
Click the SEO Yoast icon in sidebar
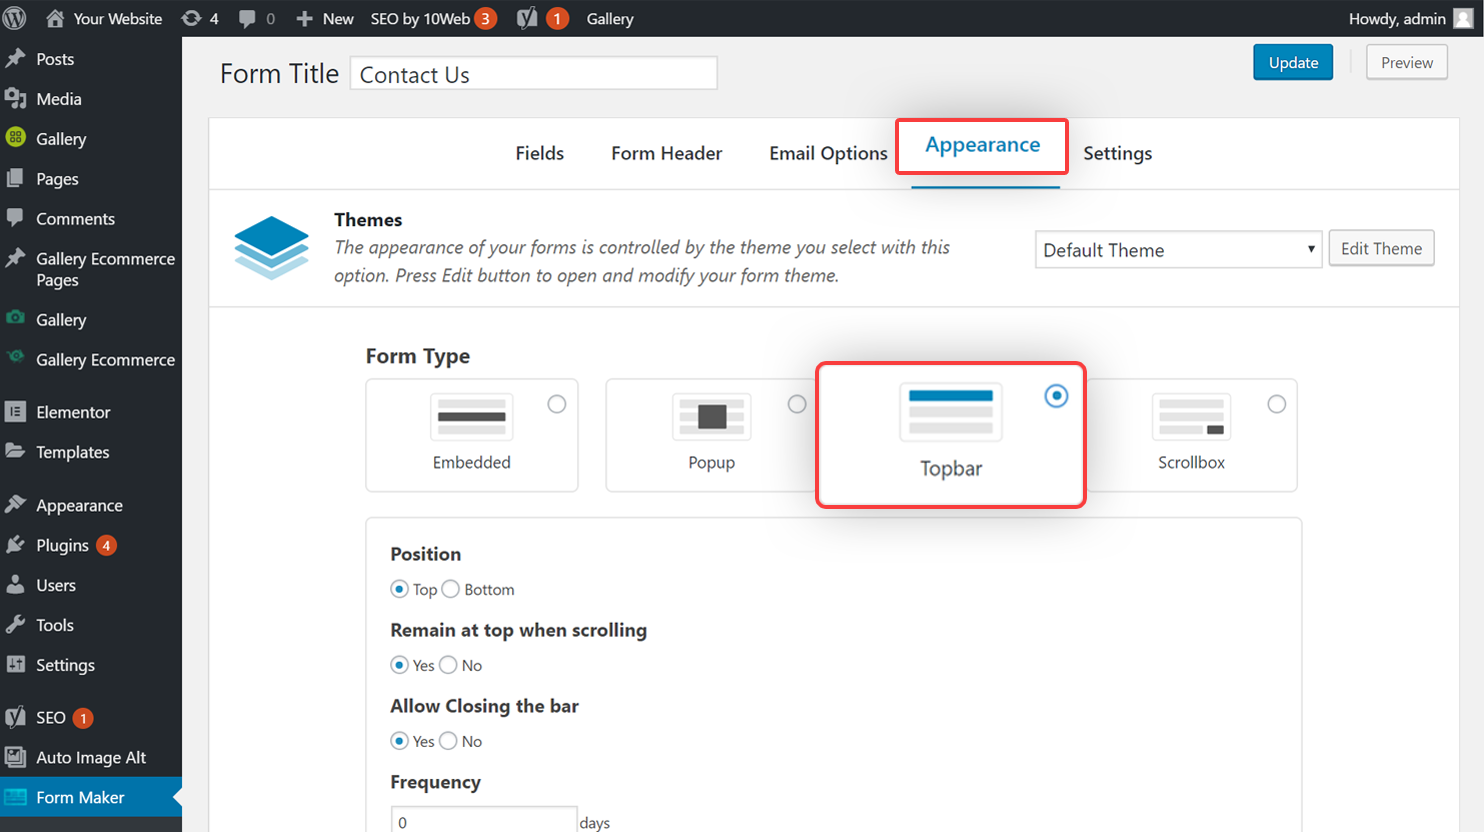pos(15,717)
